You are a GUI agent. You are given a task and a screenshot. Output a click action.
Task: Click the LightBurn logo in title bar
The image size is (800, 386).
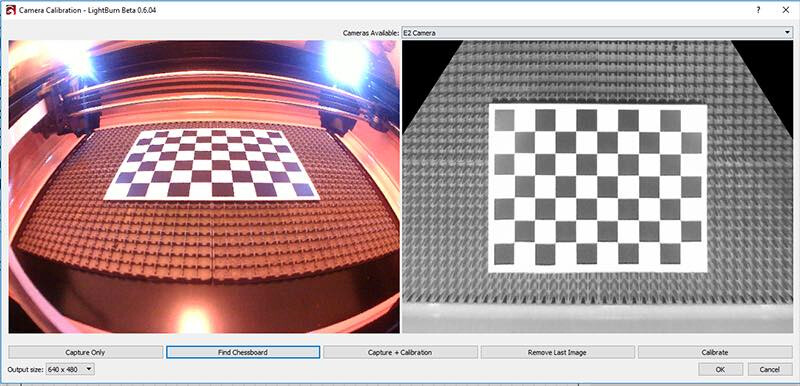(x=10, y=10)
